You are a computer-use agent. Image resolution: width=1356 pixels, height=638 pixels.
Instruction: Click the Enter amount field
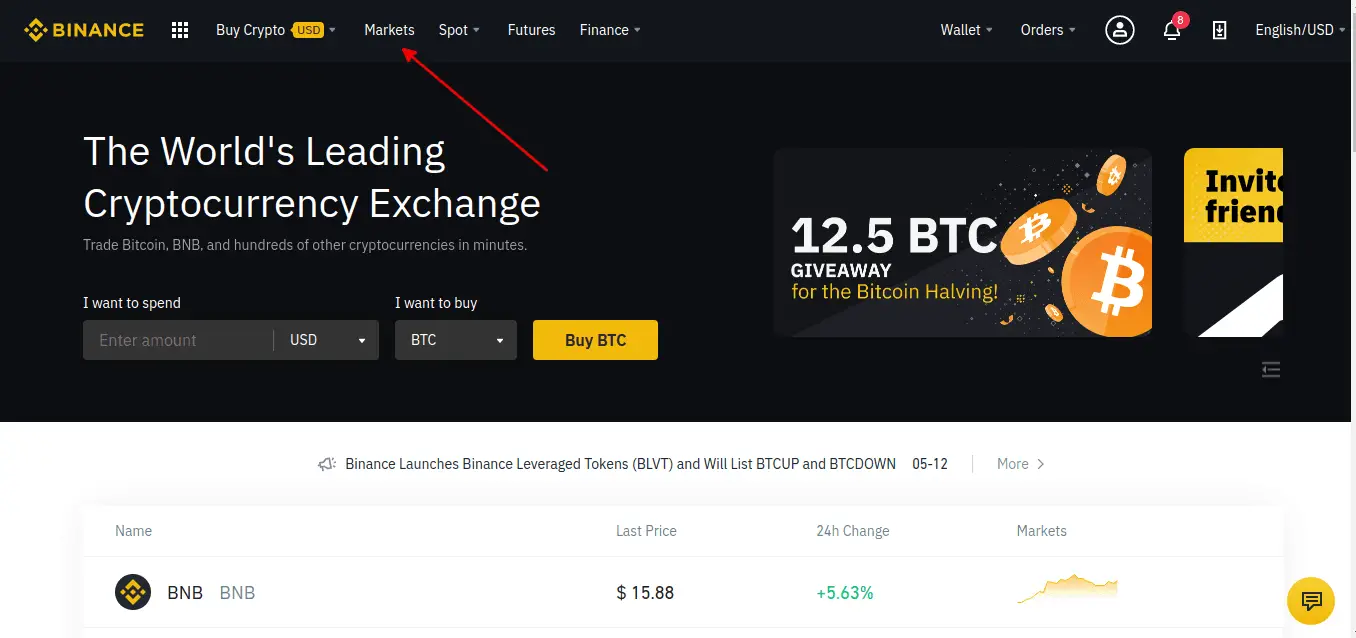point(178,340)
